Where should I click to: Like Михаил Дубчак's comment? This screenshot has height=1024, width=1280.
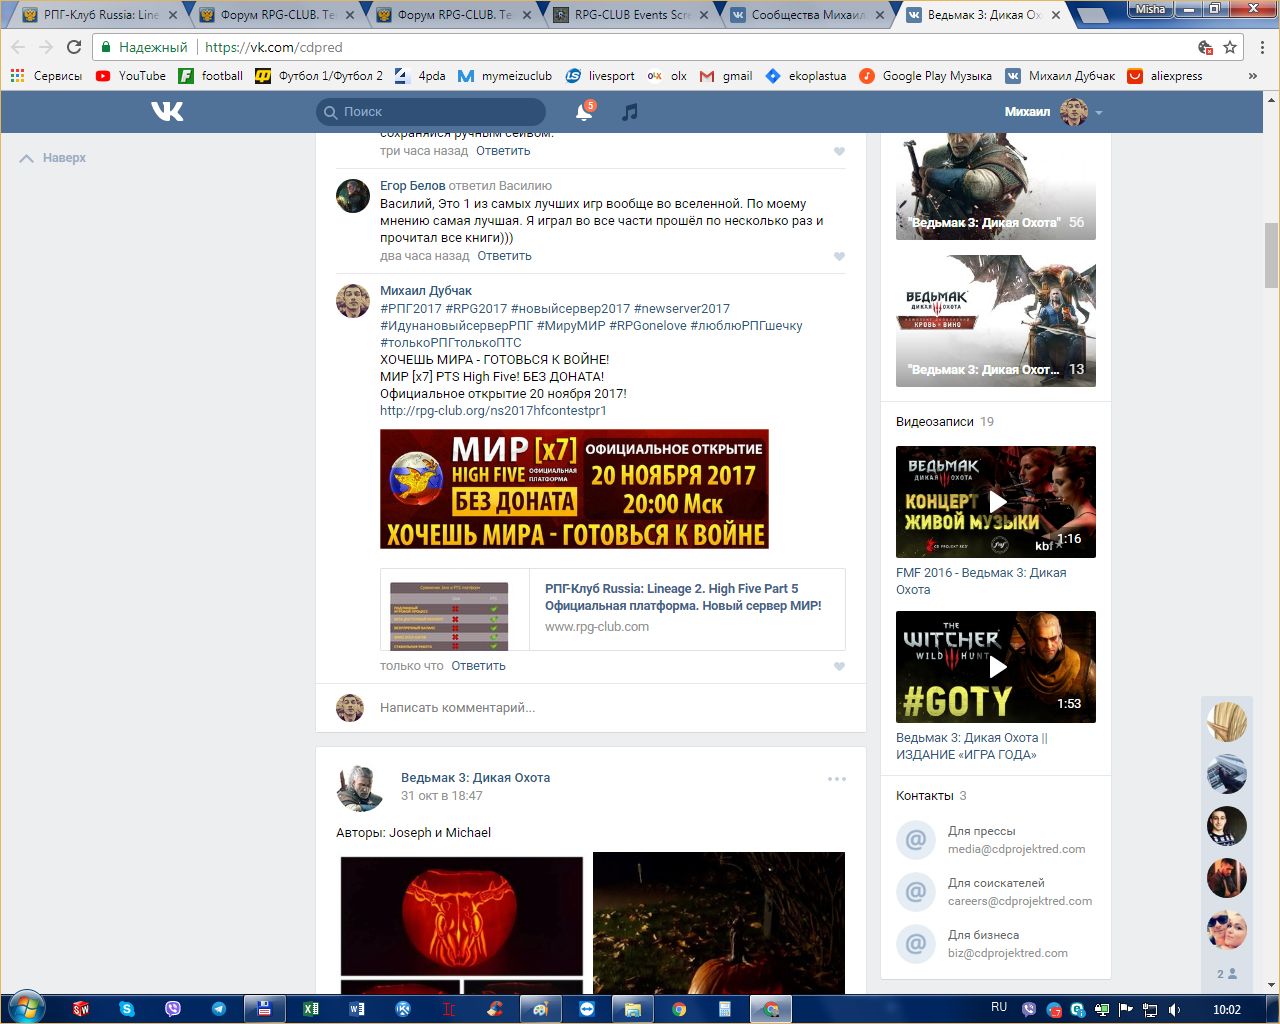(x=839, y=667)
